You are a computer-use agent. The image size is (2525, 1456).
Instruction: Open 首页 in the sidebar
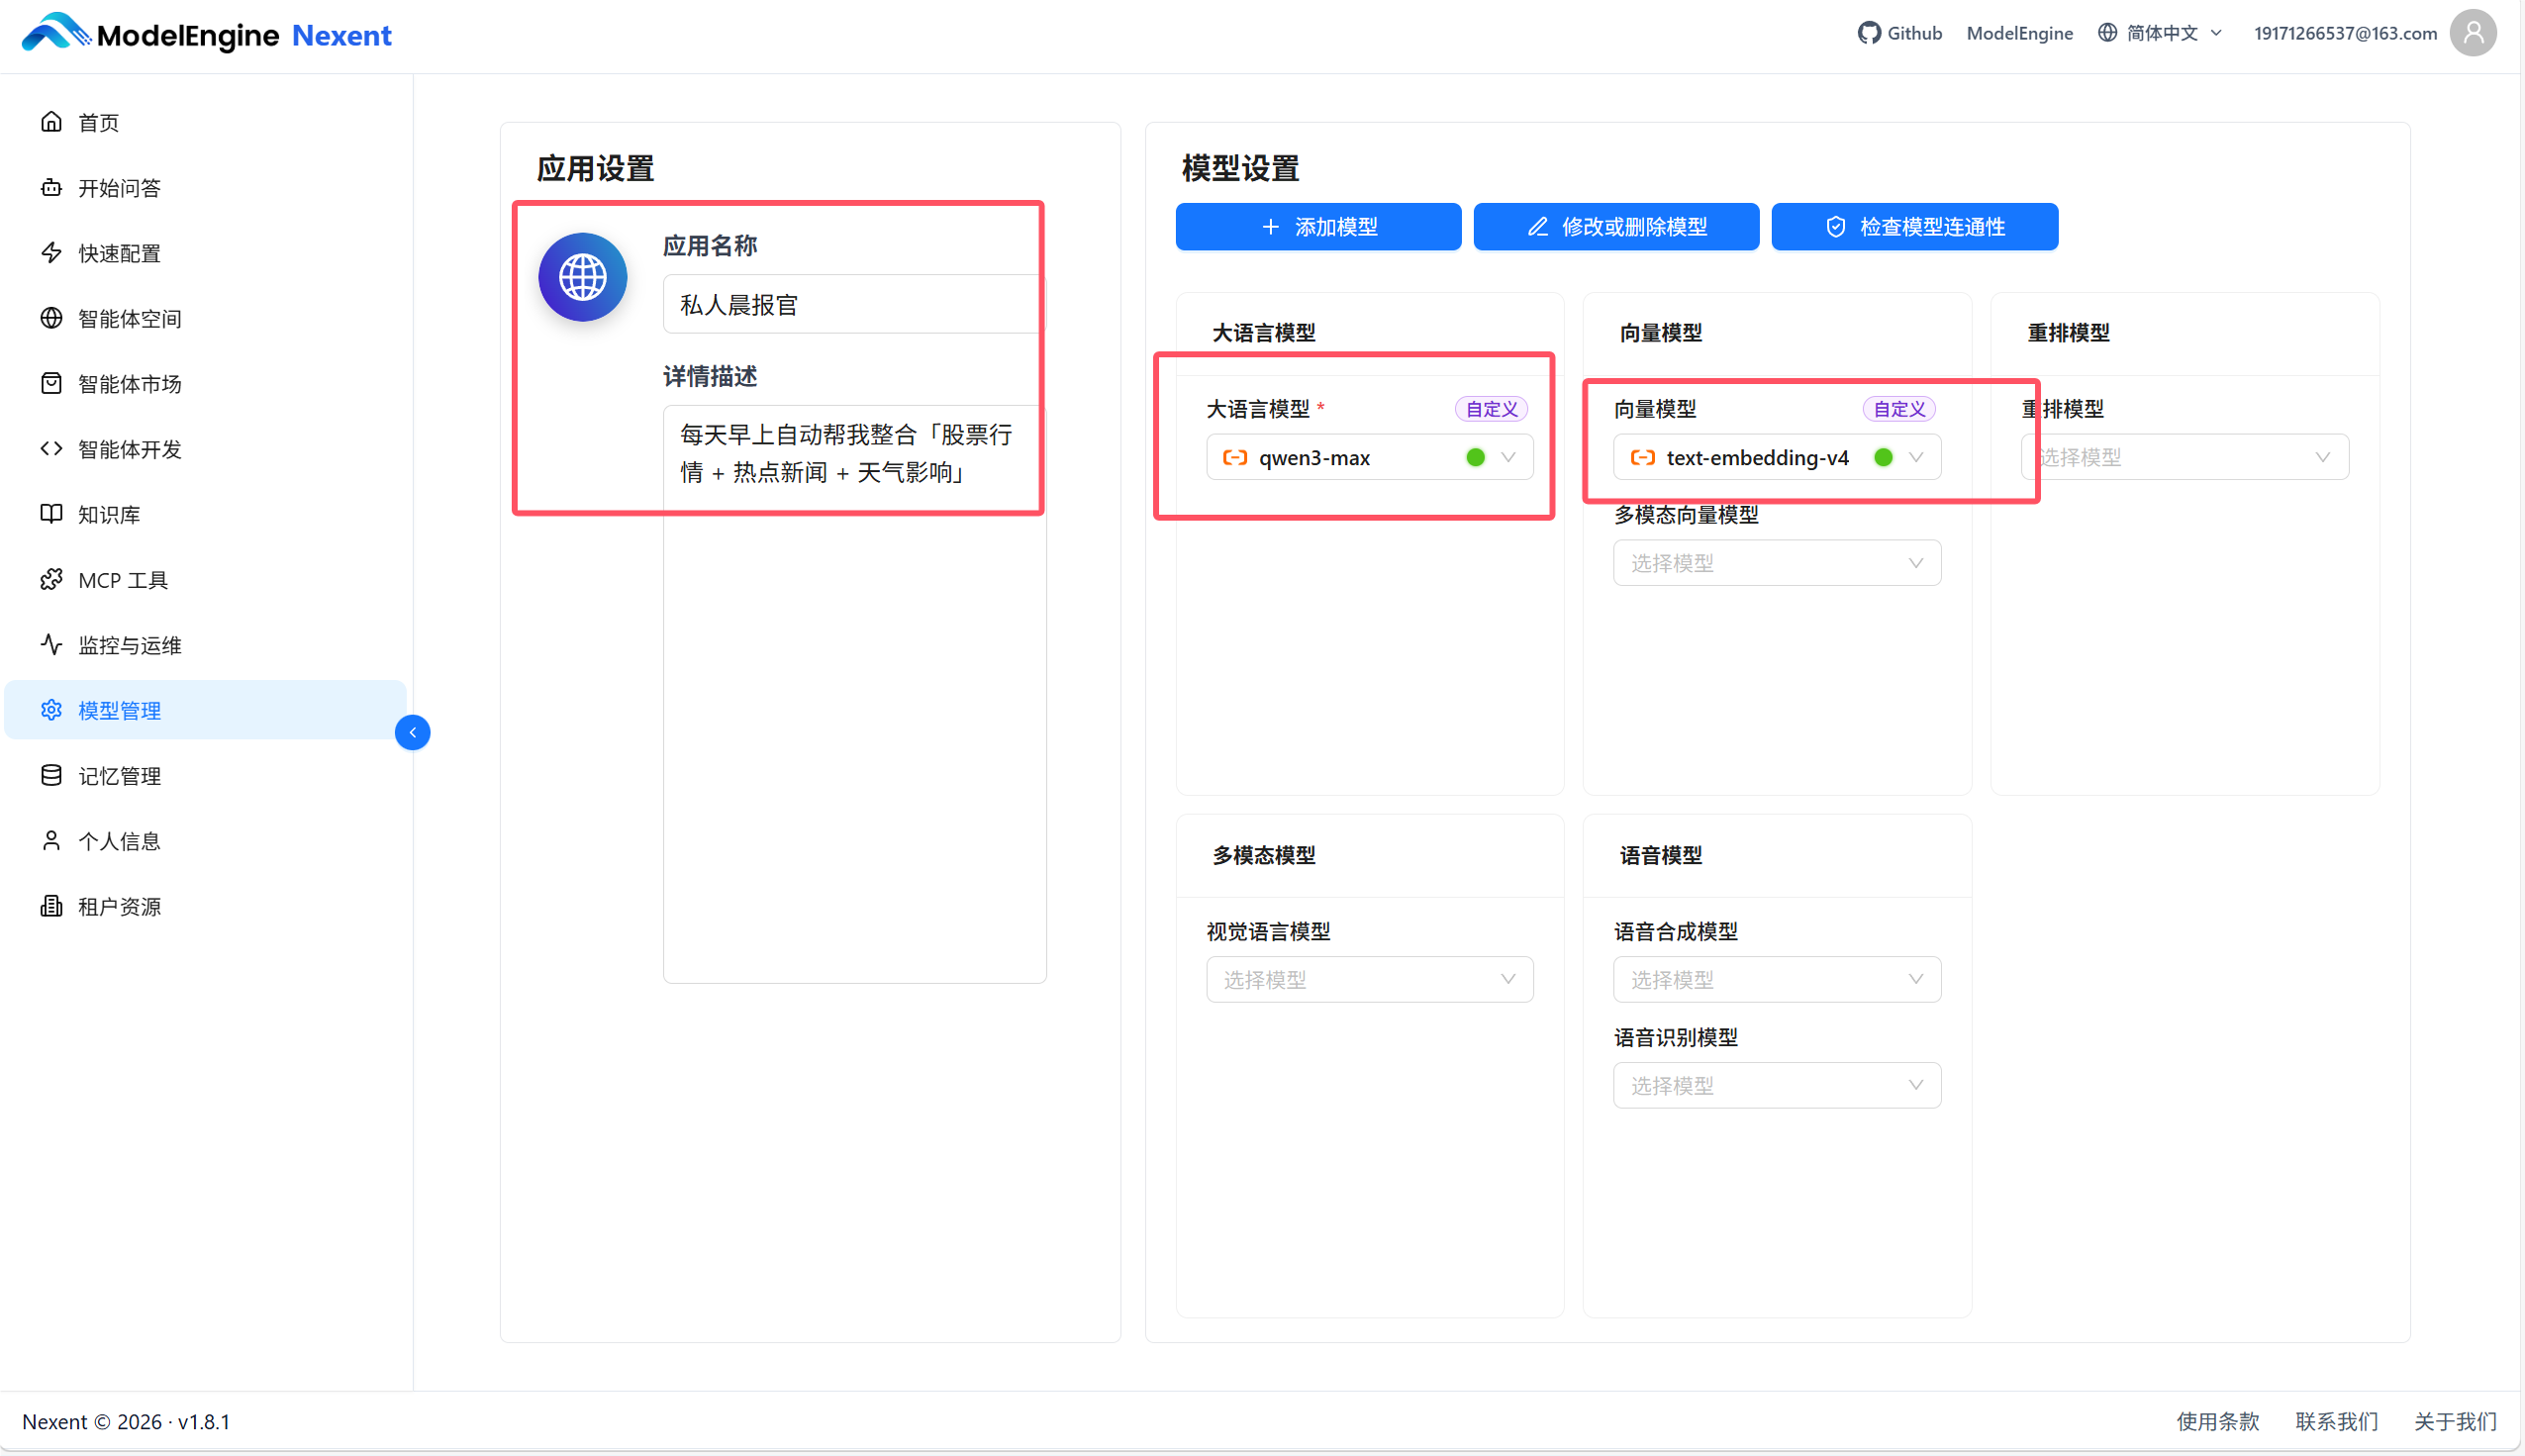[x=206, y=122]
